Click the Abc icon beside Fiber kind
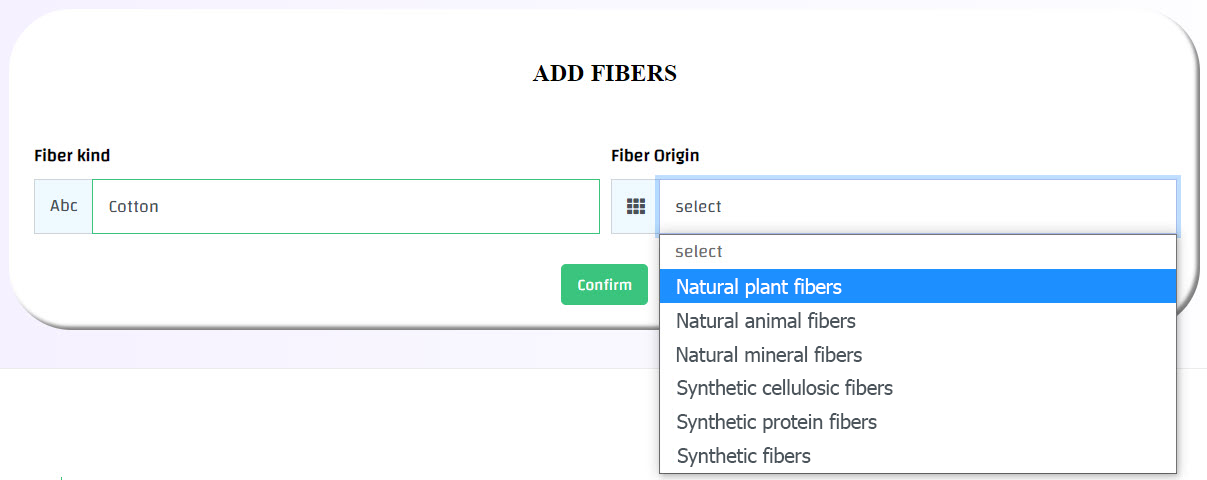Viewport: 1207px width, 480px height. coord(63,207)
